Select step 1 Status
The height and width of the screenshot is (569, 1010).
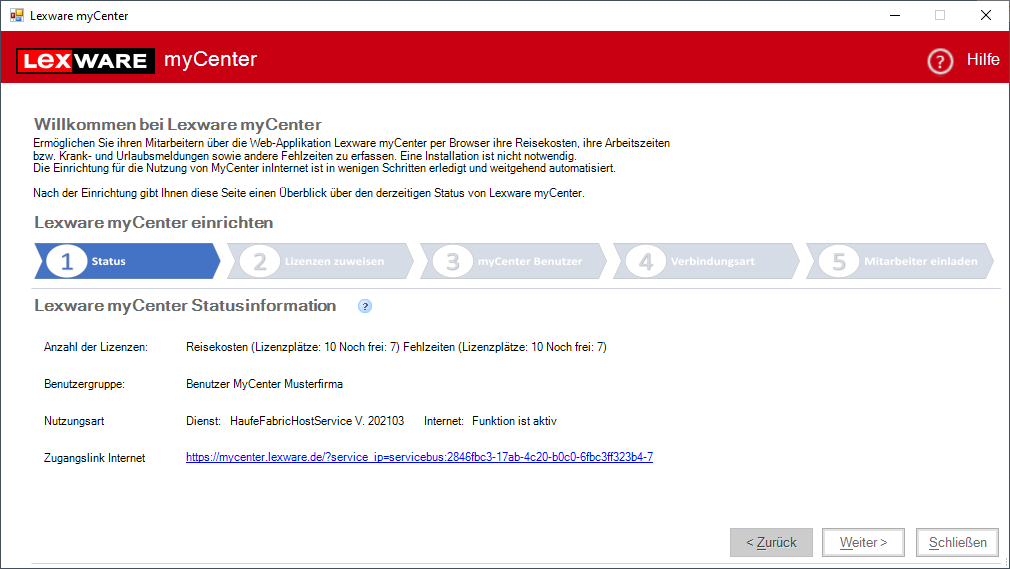pyautogui.click(x=127, y=261)
